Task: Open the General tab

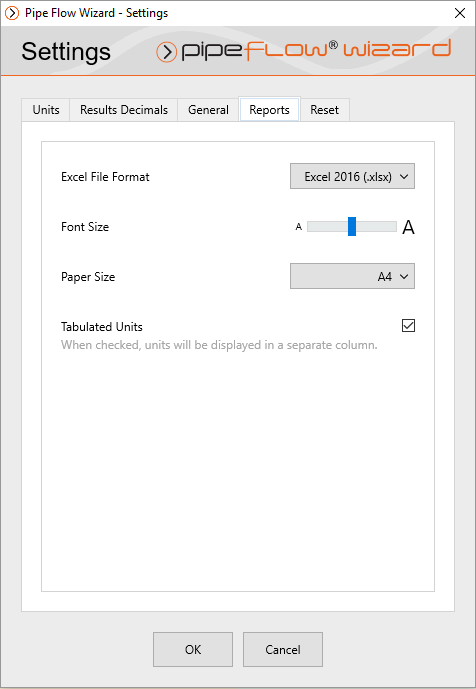Action: [x=208, y=110]
